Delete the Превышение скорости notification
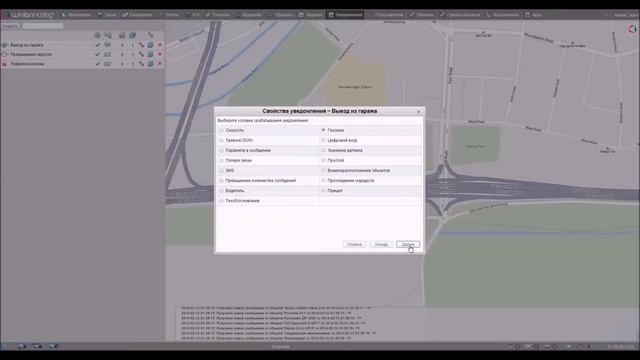 (x=160, y=54)
